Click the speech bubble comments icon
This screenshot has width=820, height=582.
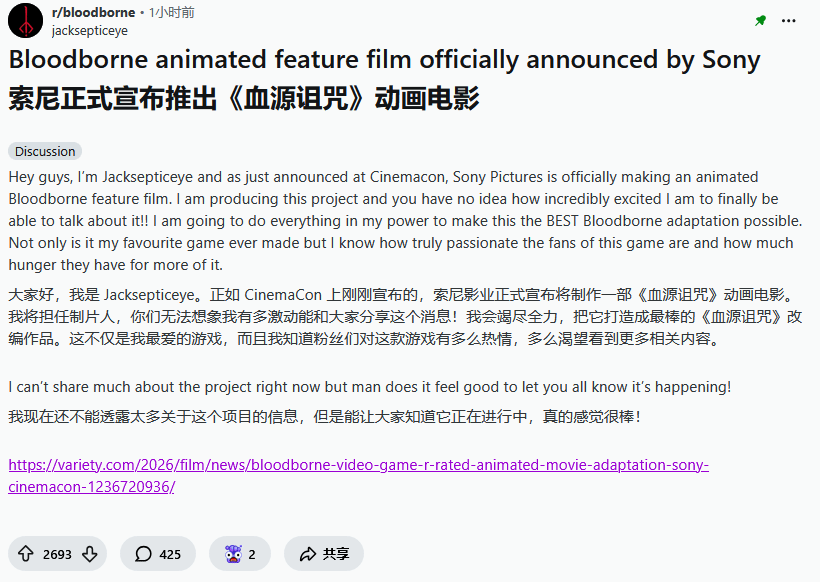pyautogui.click(x=143, y=554)
